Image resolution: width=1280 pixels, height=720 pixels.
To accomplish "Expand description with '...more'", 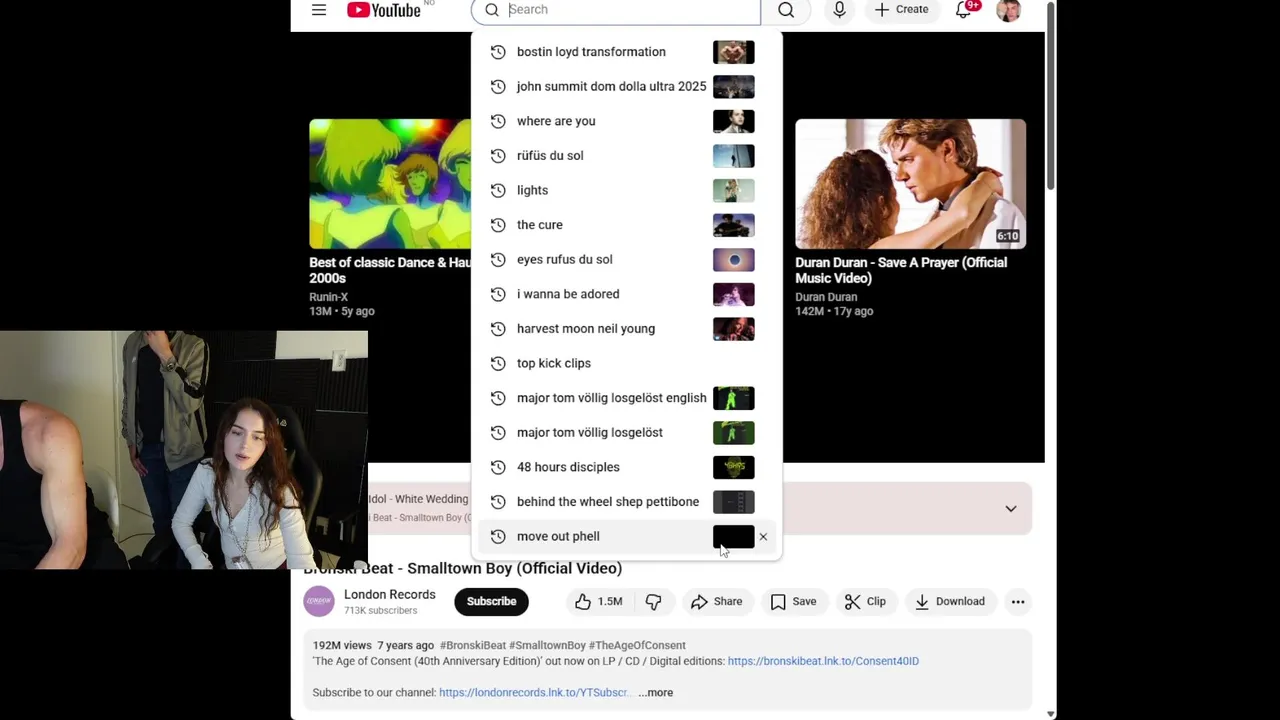I will click(x=656, y=692).
